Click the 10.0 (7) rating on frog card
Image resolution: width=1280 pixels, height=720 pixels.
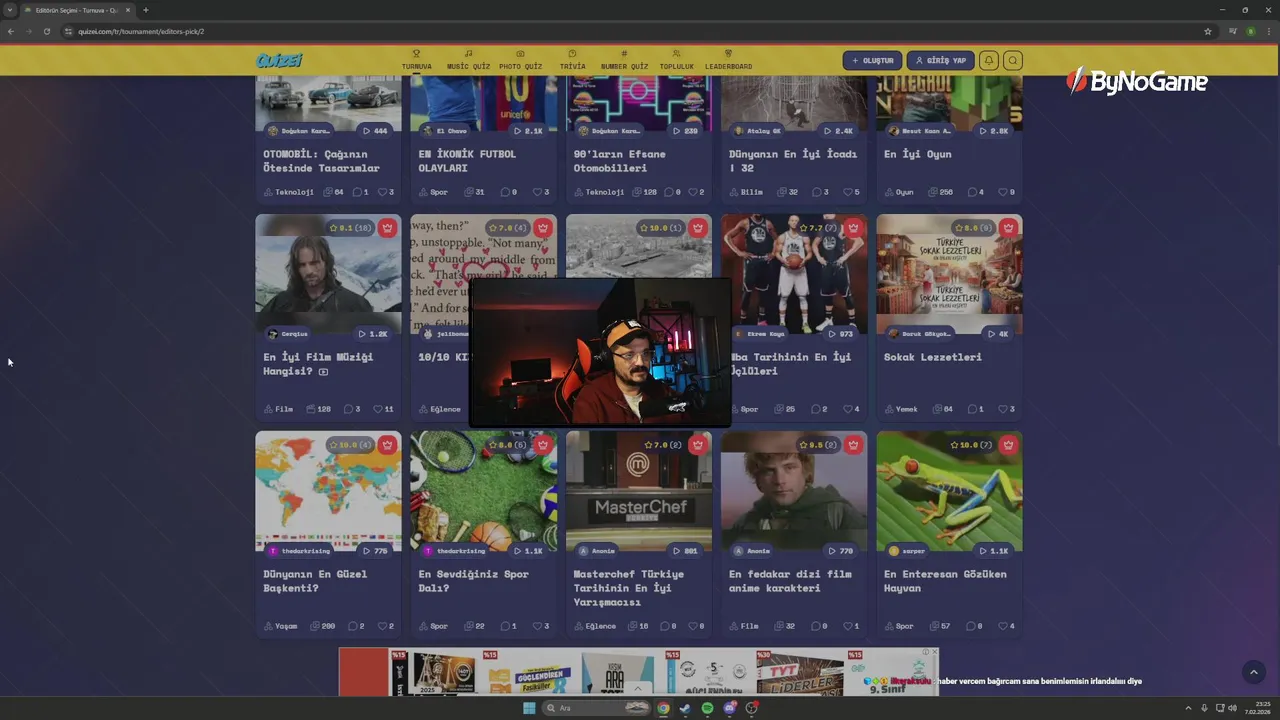coord(973,445)
